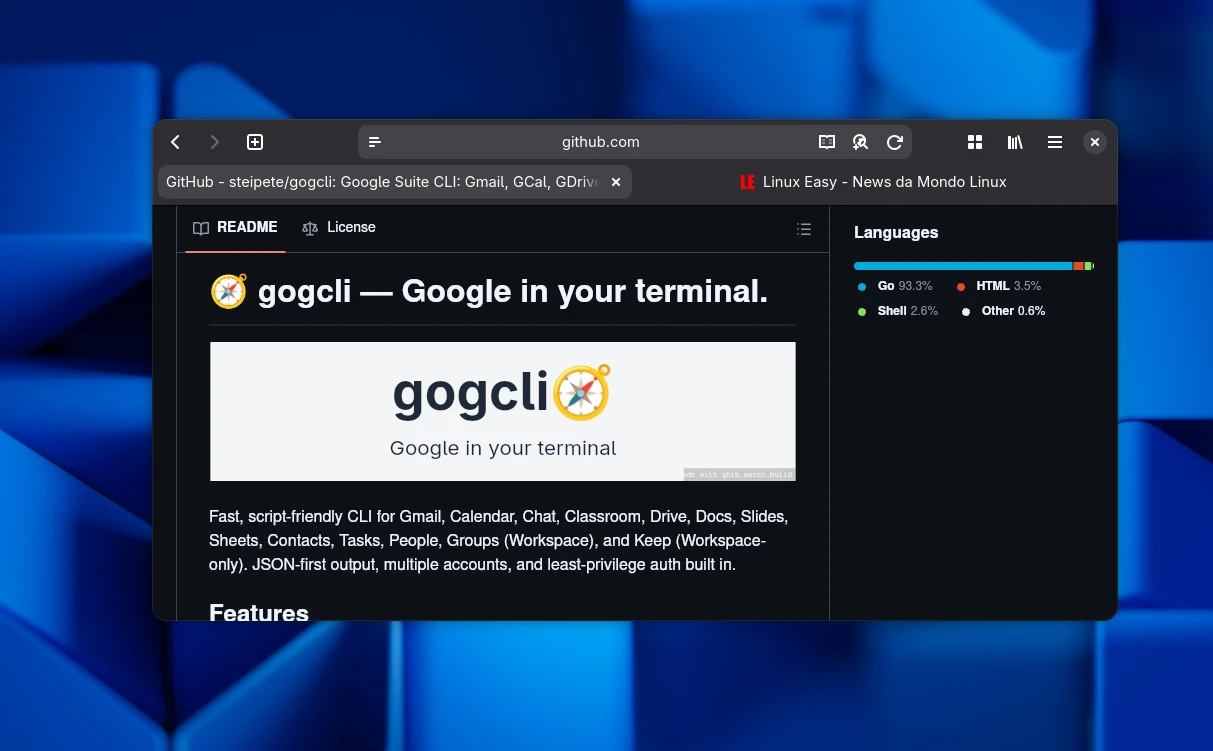Show the tab overview grid

point(975,142)
